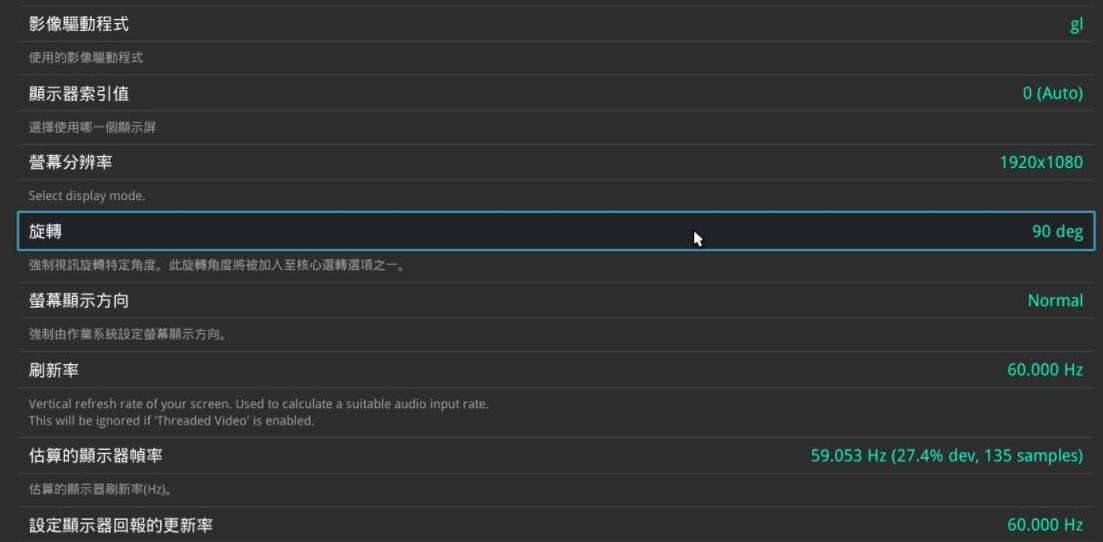
Task: Select the 影像驅動程式 setting row
Action: point(79,24)
